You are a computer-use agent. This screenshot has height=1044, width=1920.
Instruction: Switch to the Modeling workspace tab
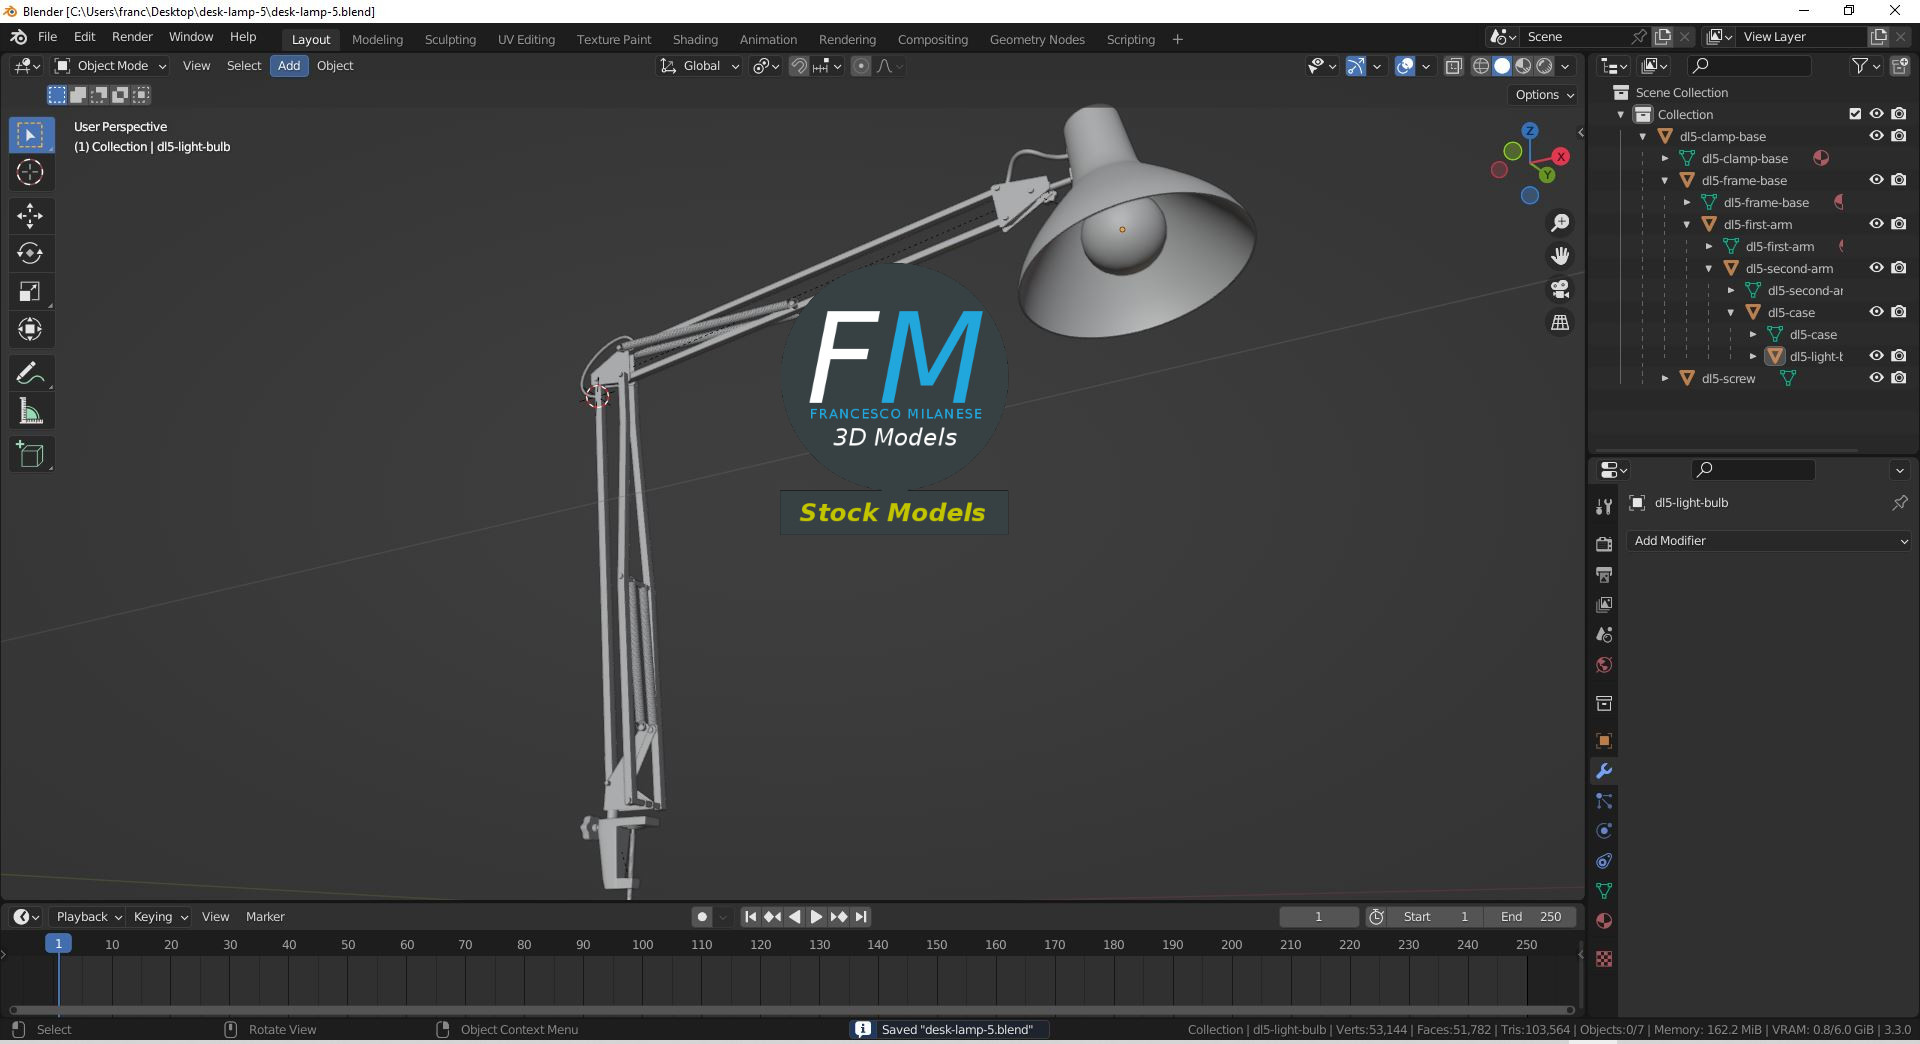coord(377,40)
